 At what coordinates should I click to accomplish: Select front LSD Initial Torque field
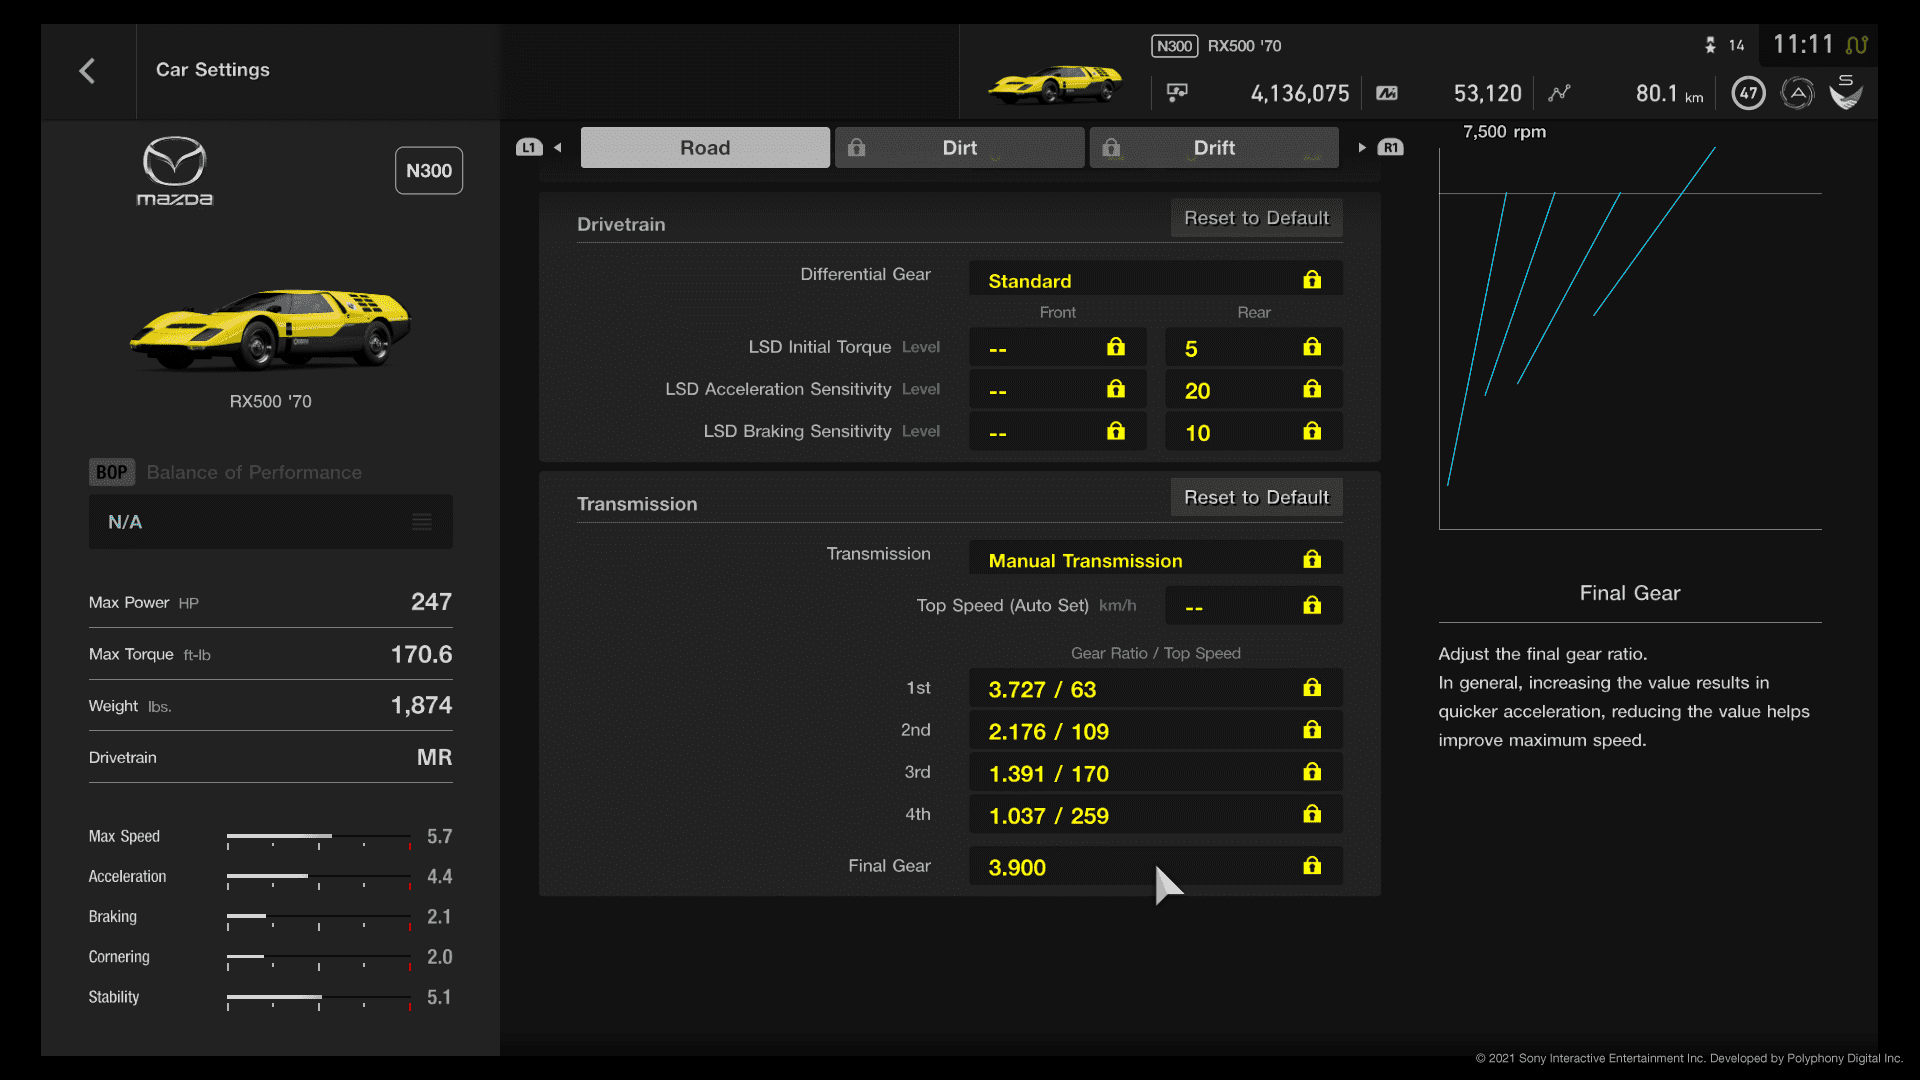pyautogui.click(x=1058, y=348)
